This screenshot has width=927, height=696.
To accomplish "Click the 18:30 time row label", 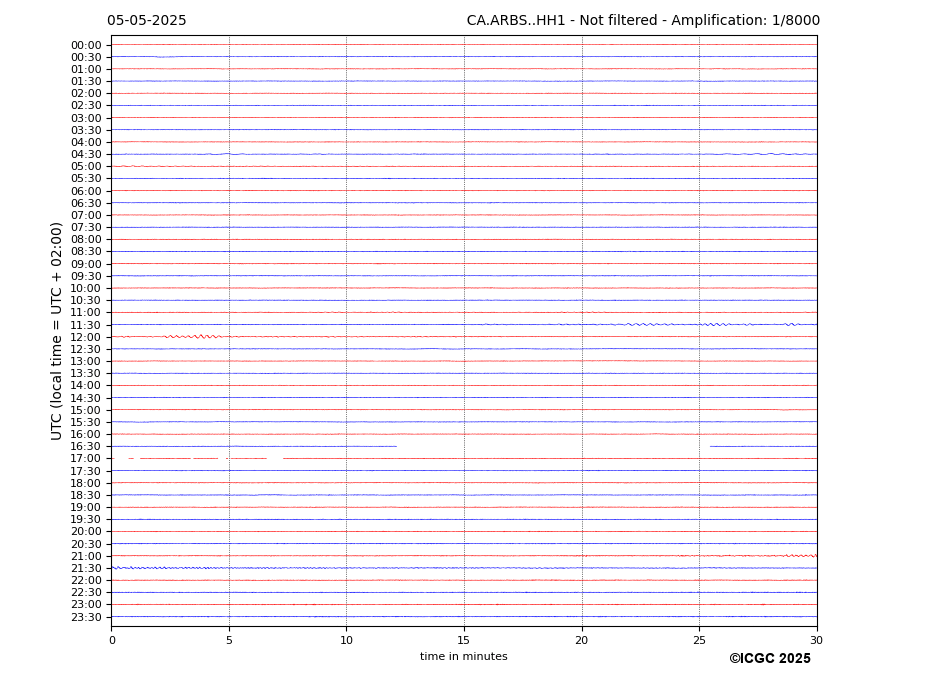I will coord(86,496).
